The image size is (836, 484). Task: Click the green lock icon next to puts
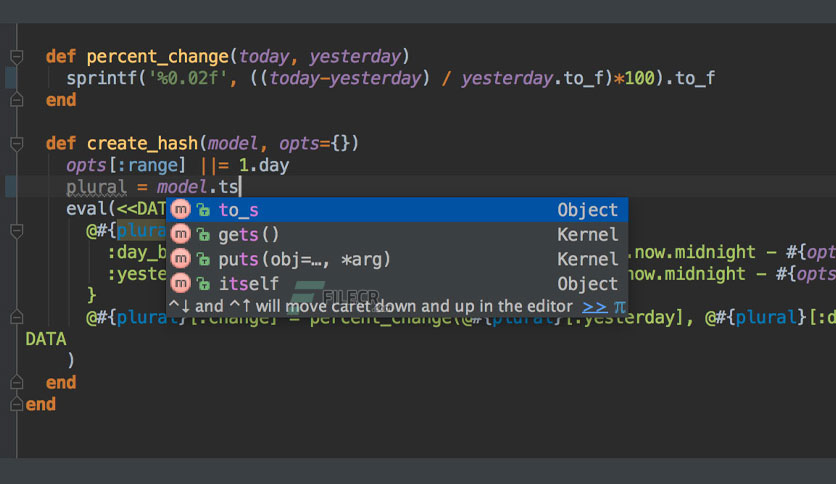[203, 260]
